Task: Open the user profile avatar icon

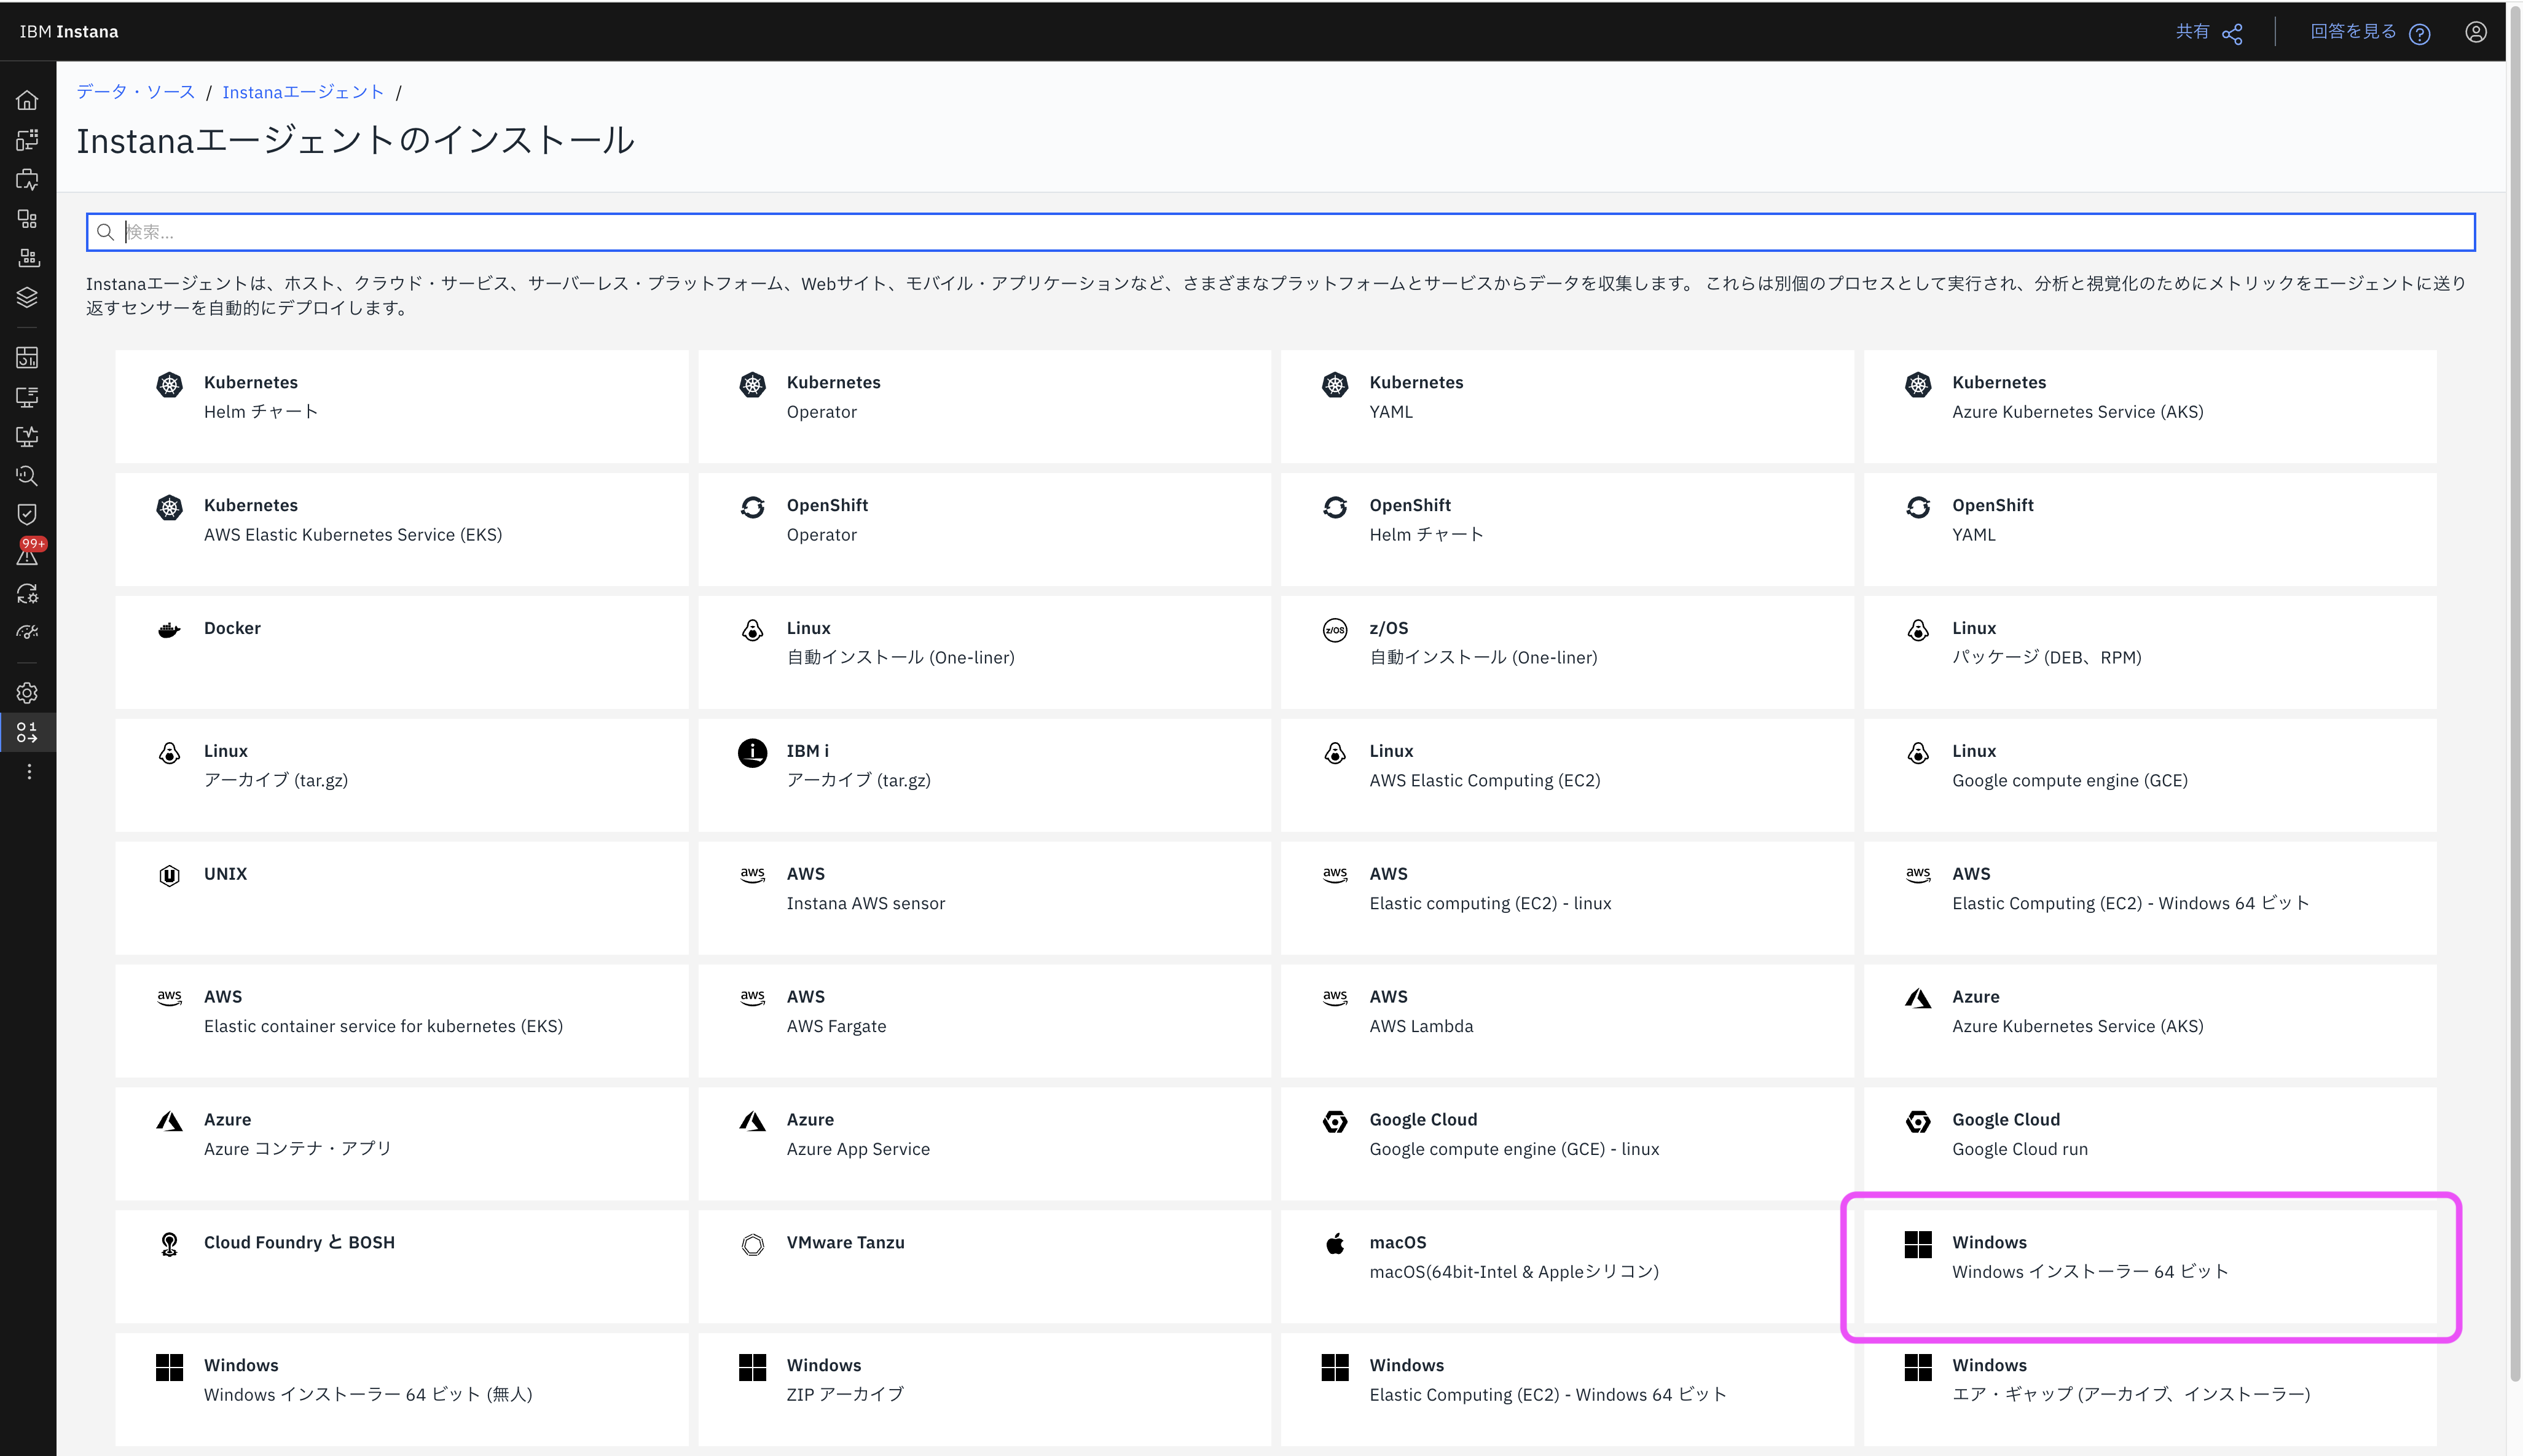Action: pos(2475,32)
